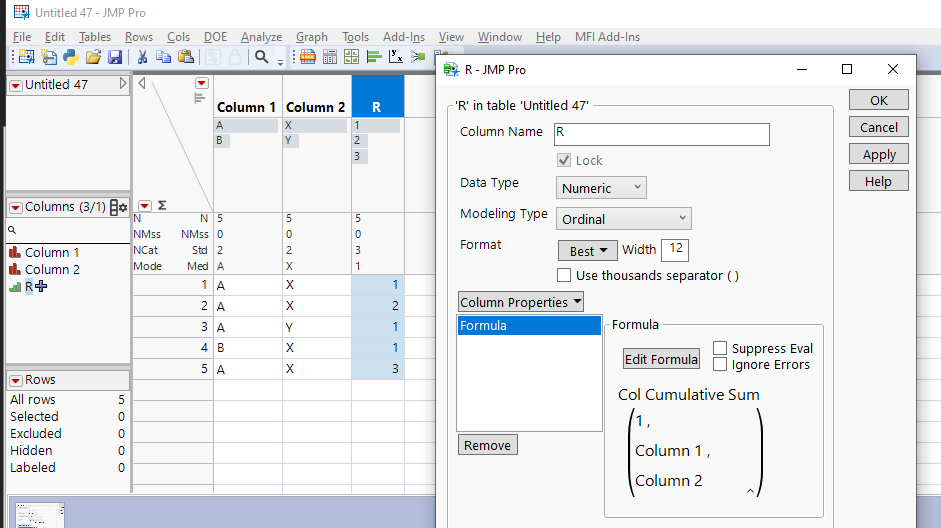Click Cancel in the R column dialog
The width and height of the screenshot is (941, 528).
coord(879,127)
